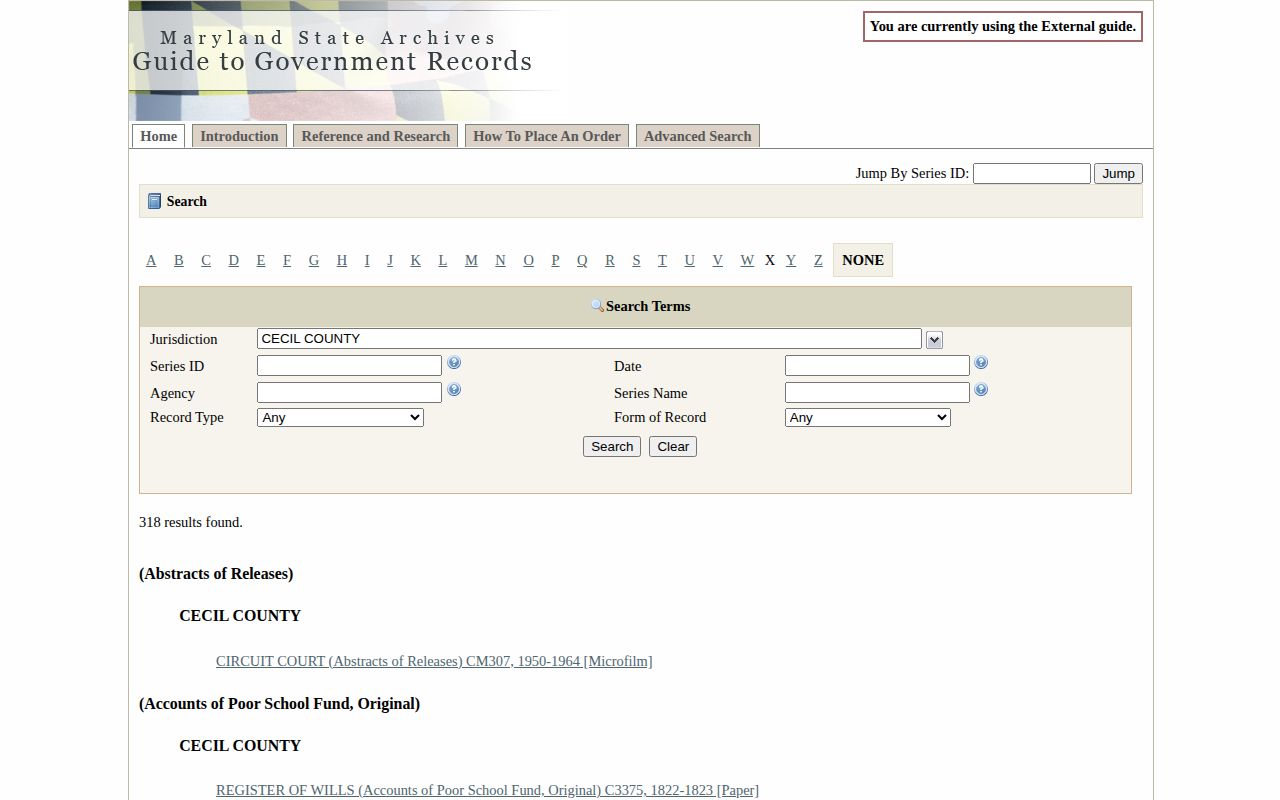Open the Record Type dropdown
Viewport: 1280px width, 800px height.
point(340,418)
